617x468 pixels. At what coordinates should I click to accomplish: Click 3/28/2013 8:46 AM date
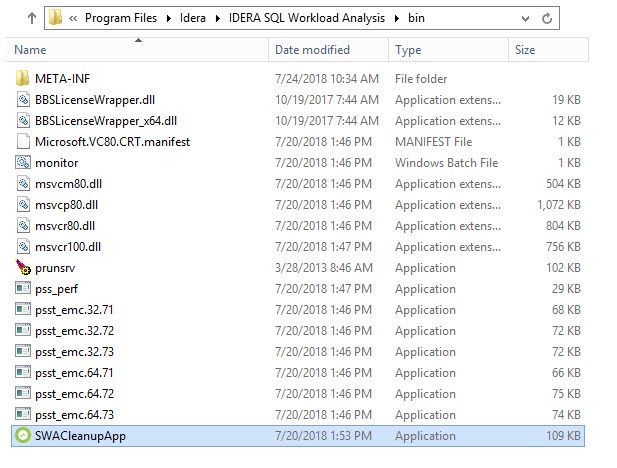coord(323,268)
